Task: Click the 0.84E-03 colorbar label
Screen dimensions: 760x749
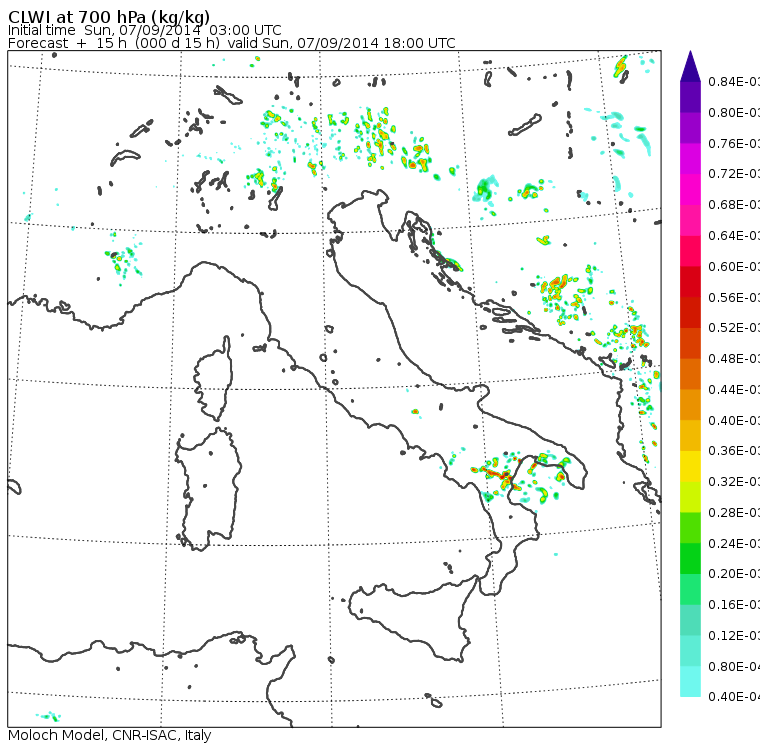Action: point(734,81)
